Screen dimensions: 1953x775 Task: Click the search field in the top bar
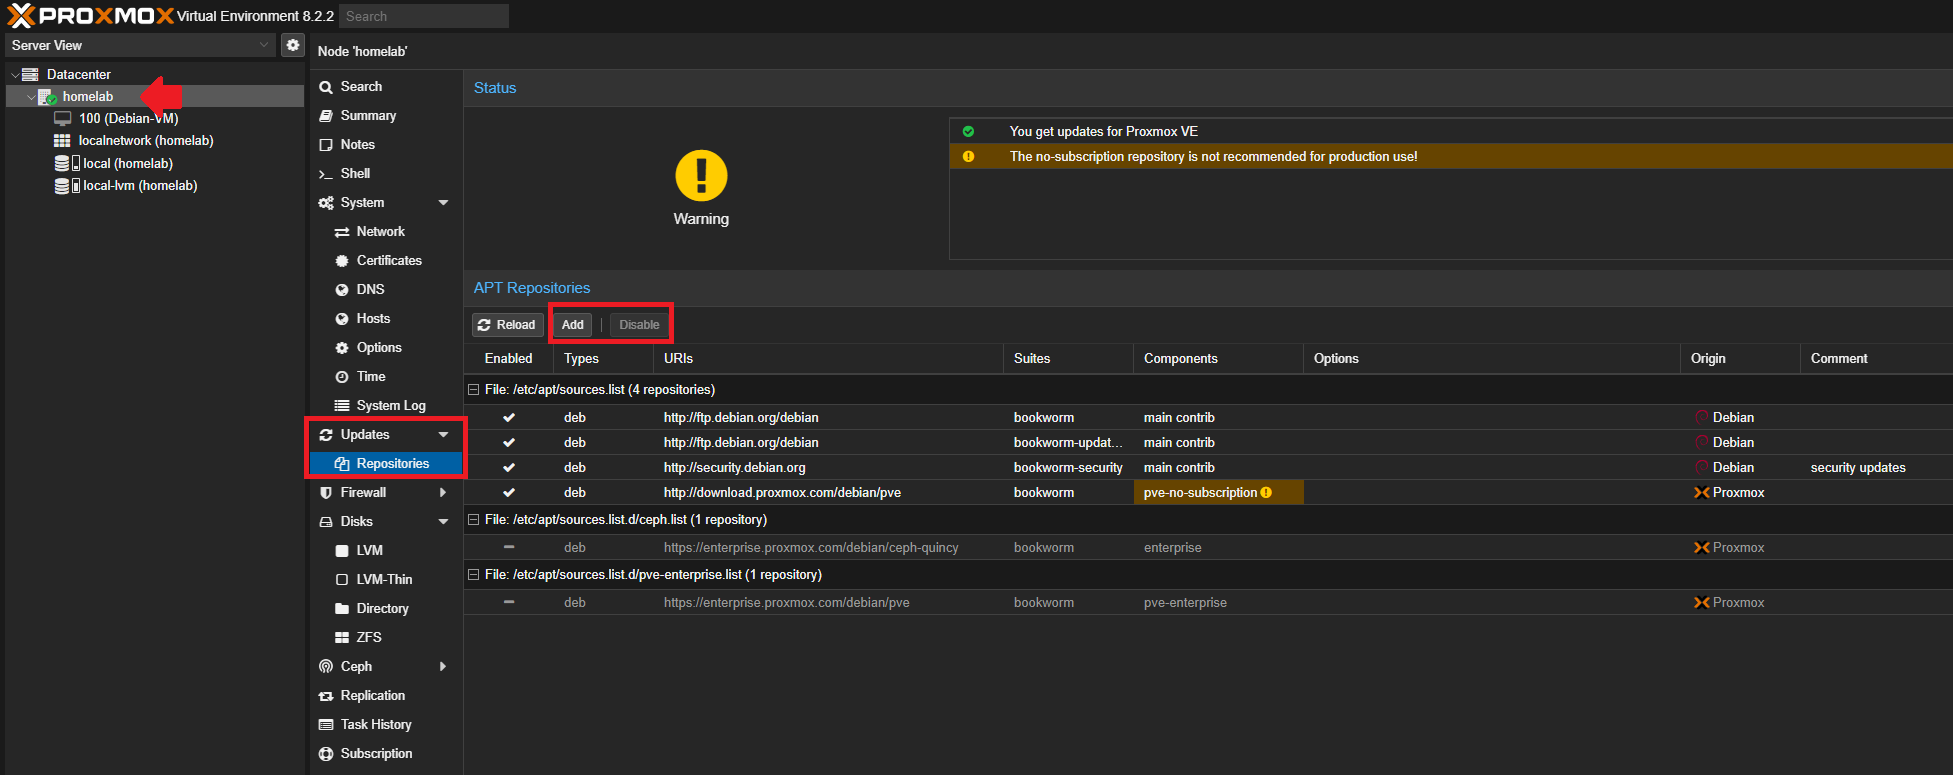(x=424, y=16)
